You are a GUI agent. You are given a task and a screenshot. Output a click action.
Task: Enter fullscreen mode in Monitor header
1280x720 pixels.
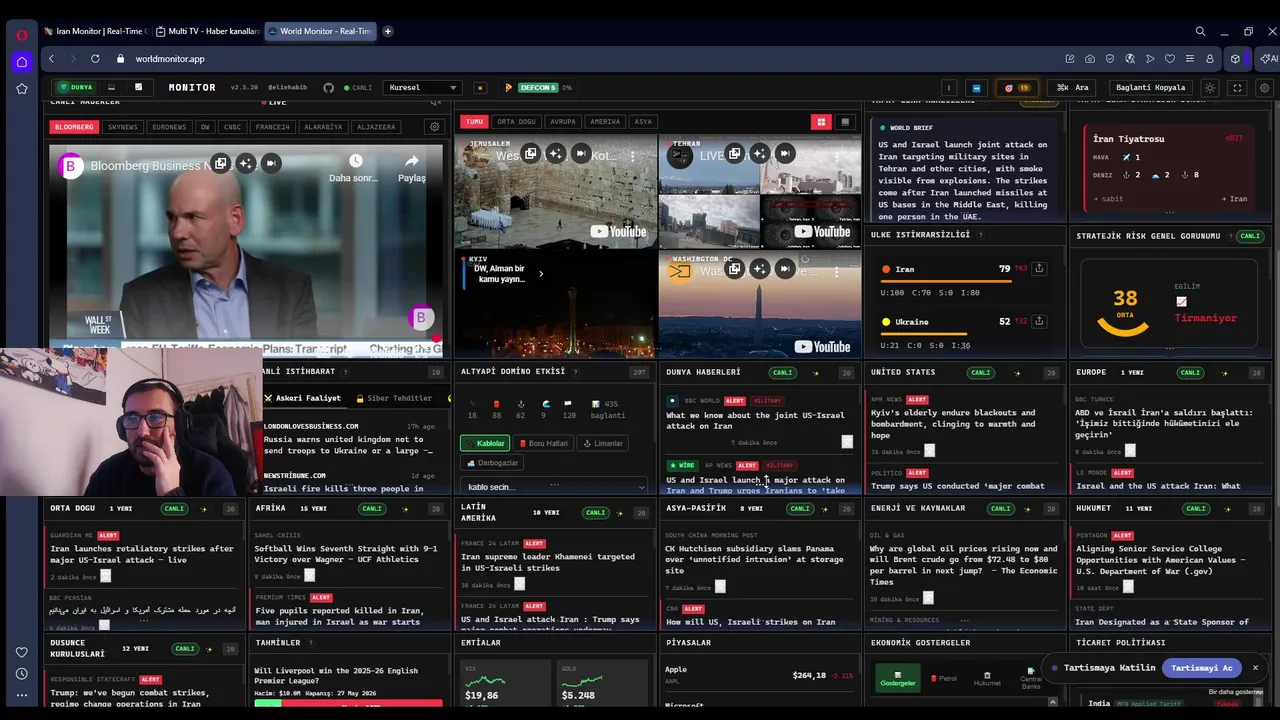coord(1237,88)
